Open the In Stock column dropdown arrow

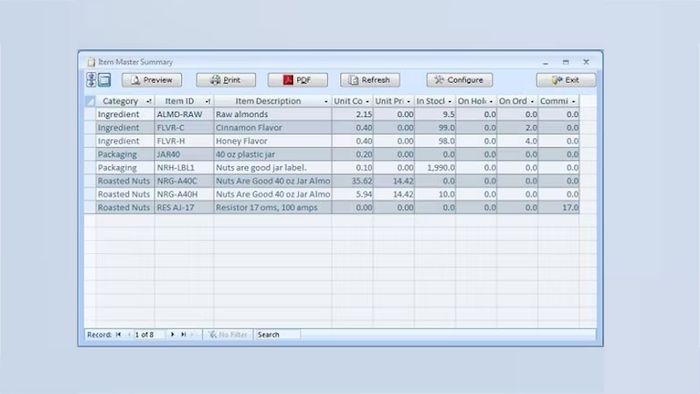point(450,102)
